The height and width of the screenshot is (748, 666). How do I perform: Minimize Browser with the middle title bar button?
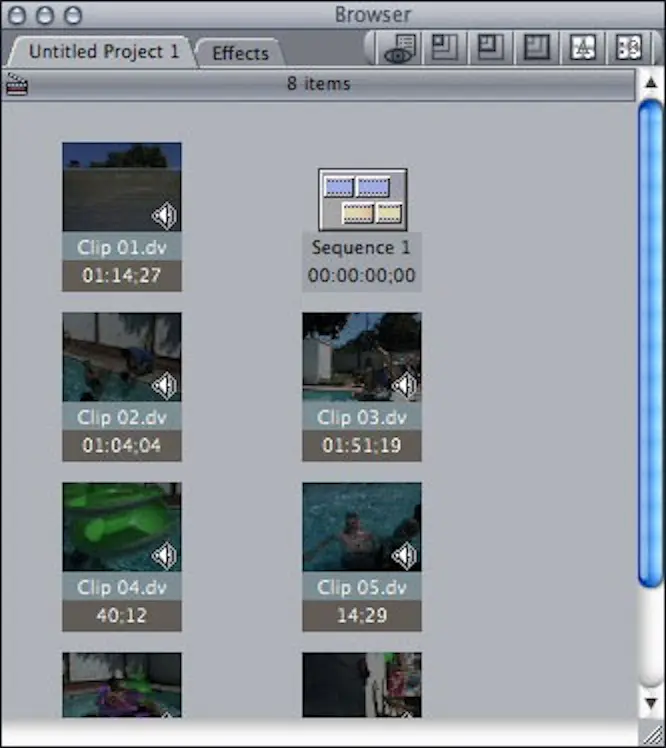[45, 15]
